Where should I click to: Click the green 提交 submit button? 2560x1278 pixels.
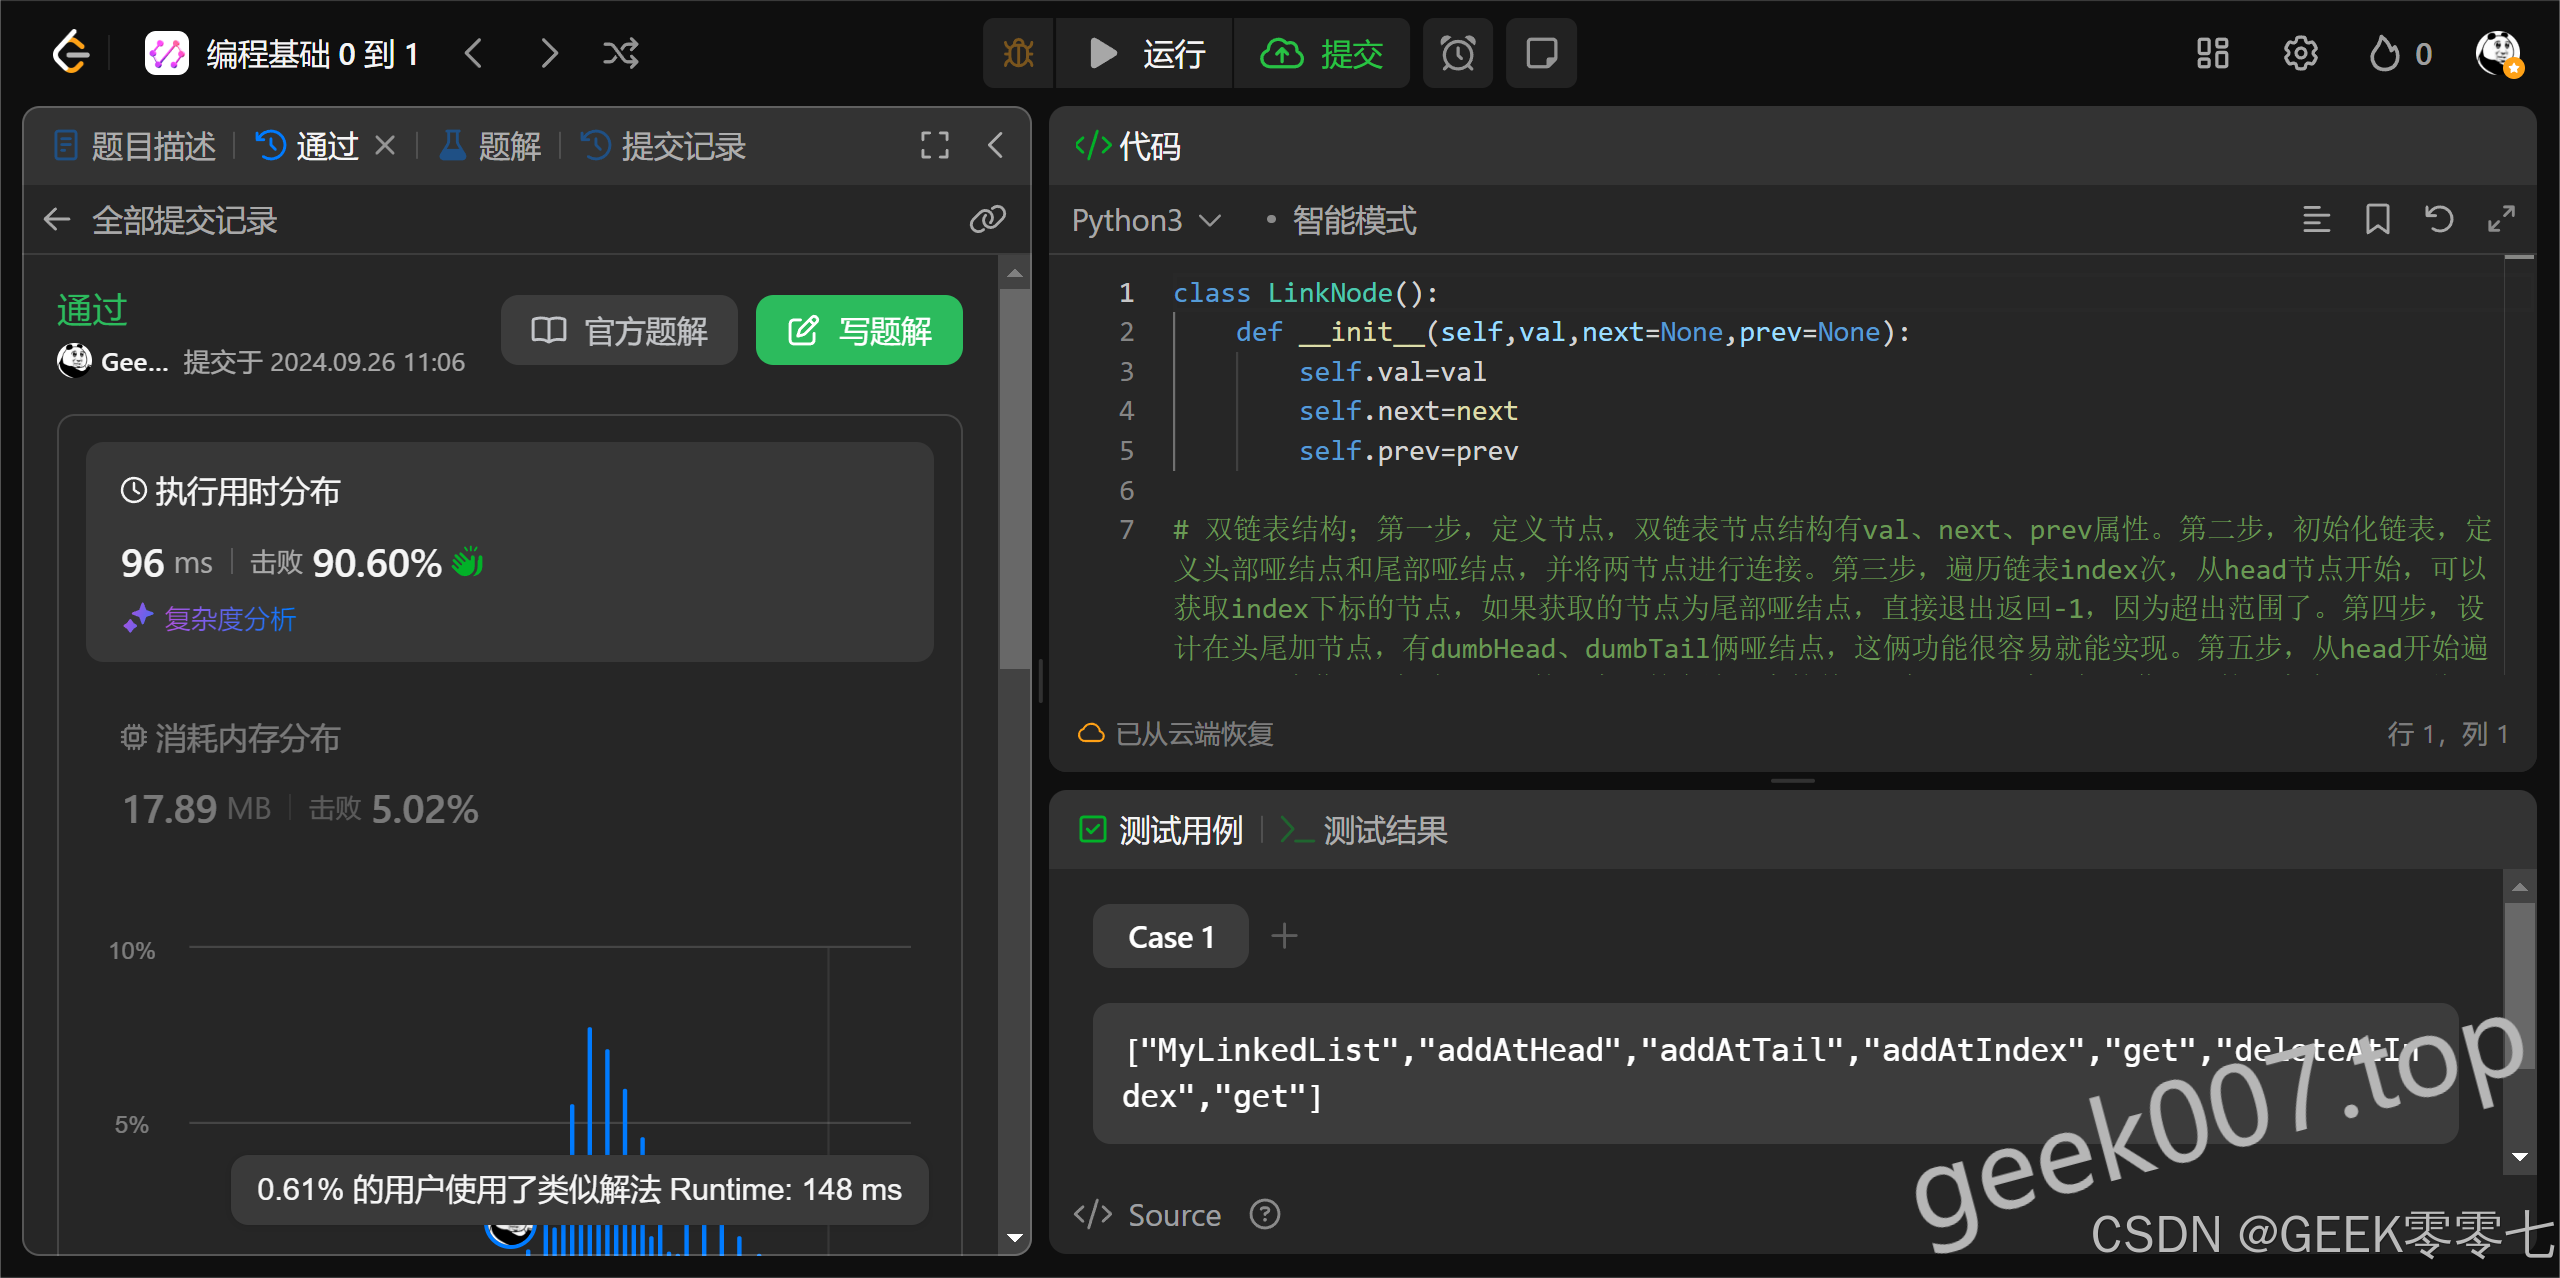point(1322,53)
